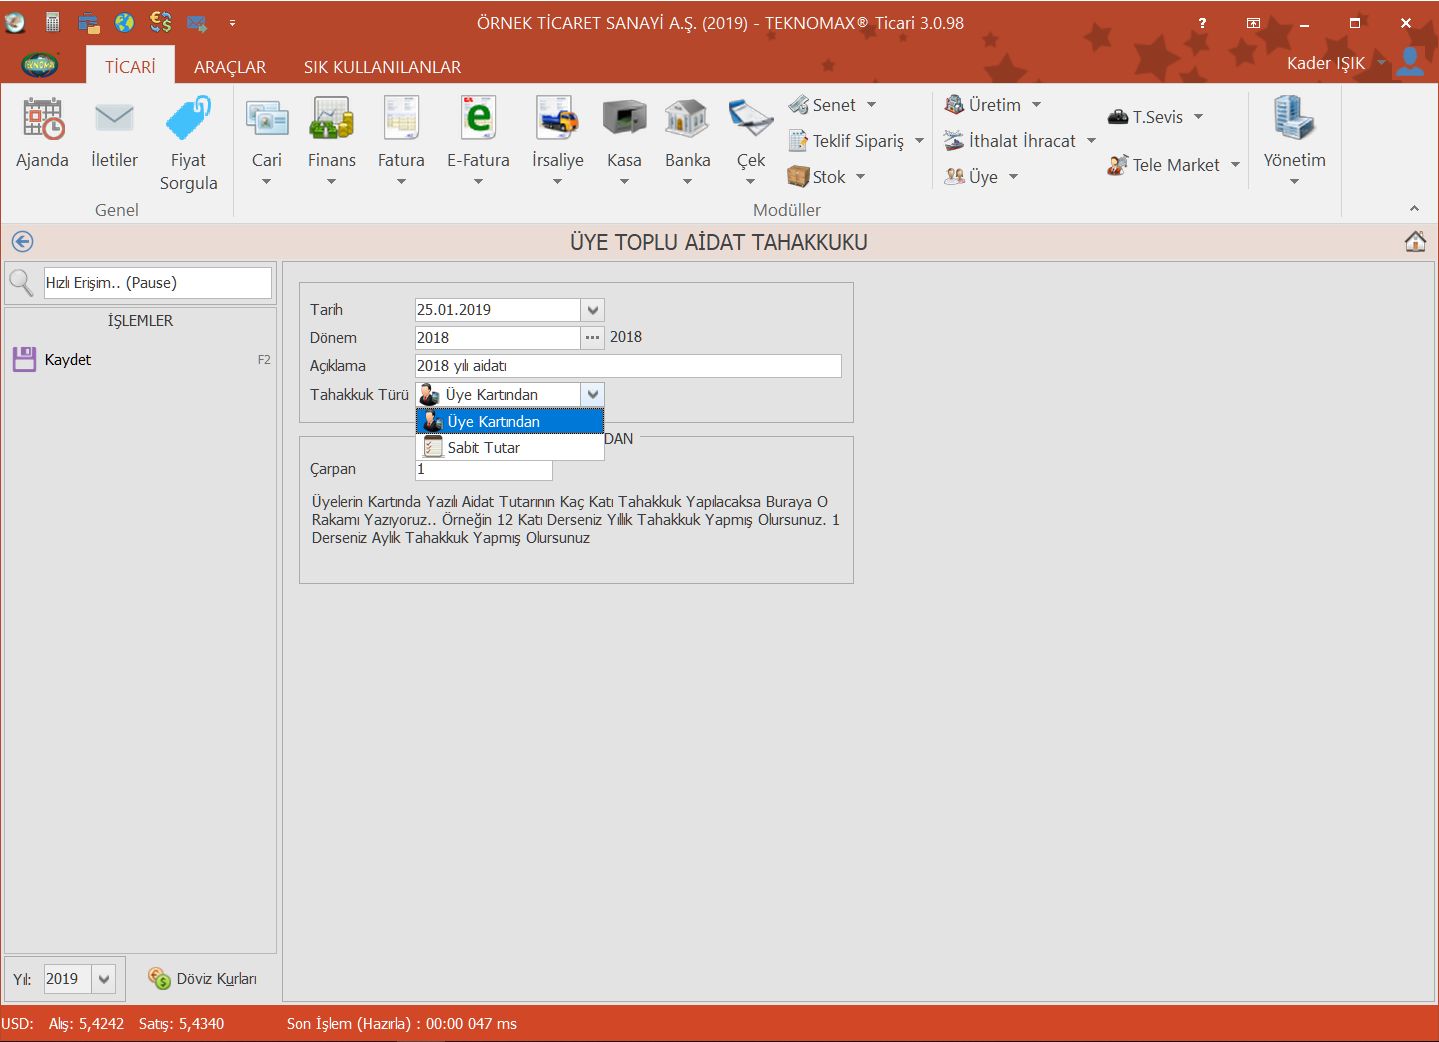This screenshot has height=1042, width=1439.
Task: Click into the Açıklama text field
Action: pyautogui.click(x=627, y=366)
